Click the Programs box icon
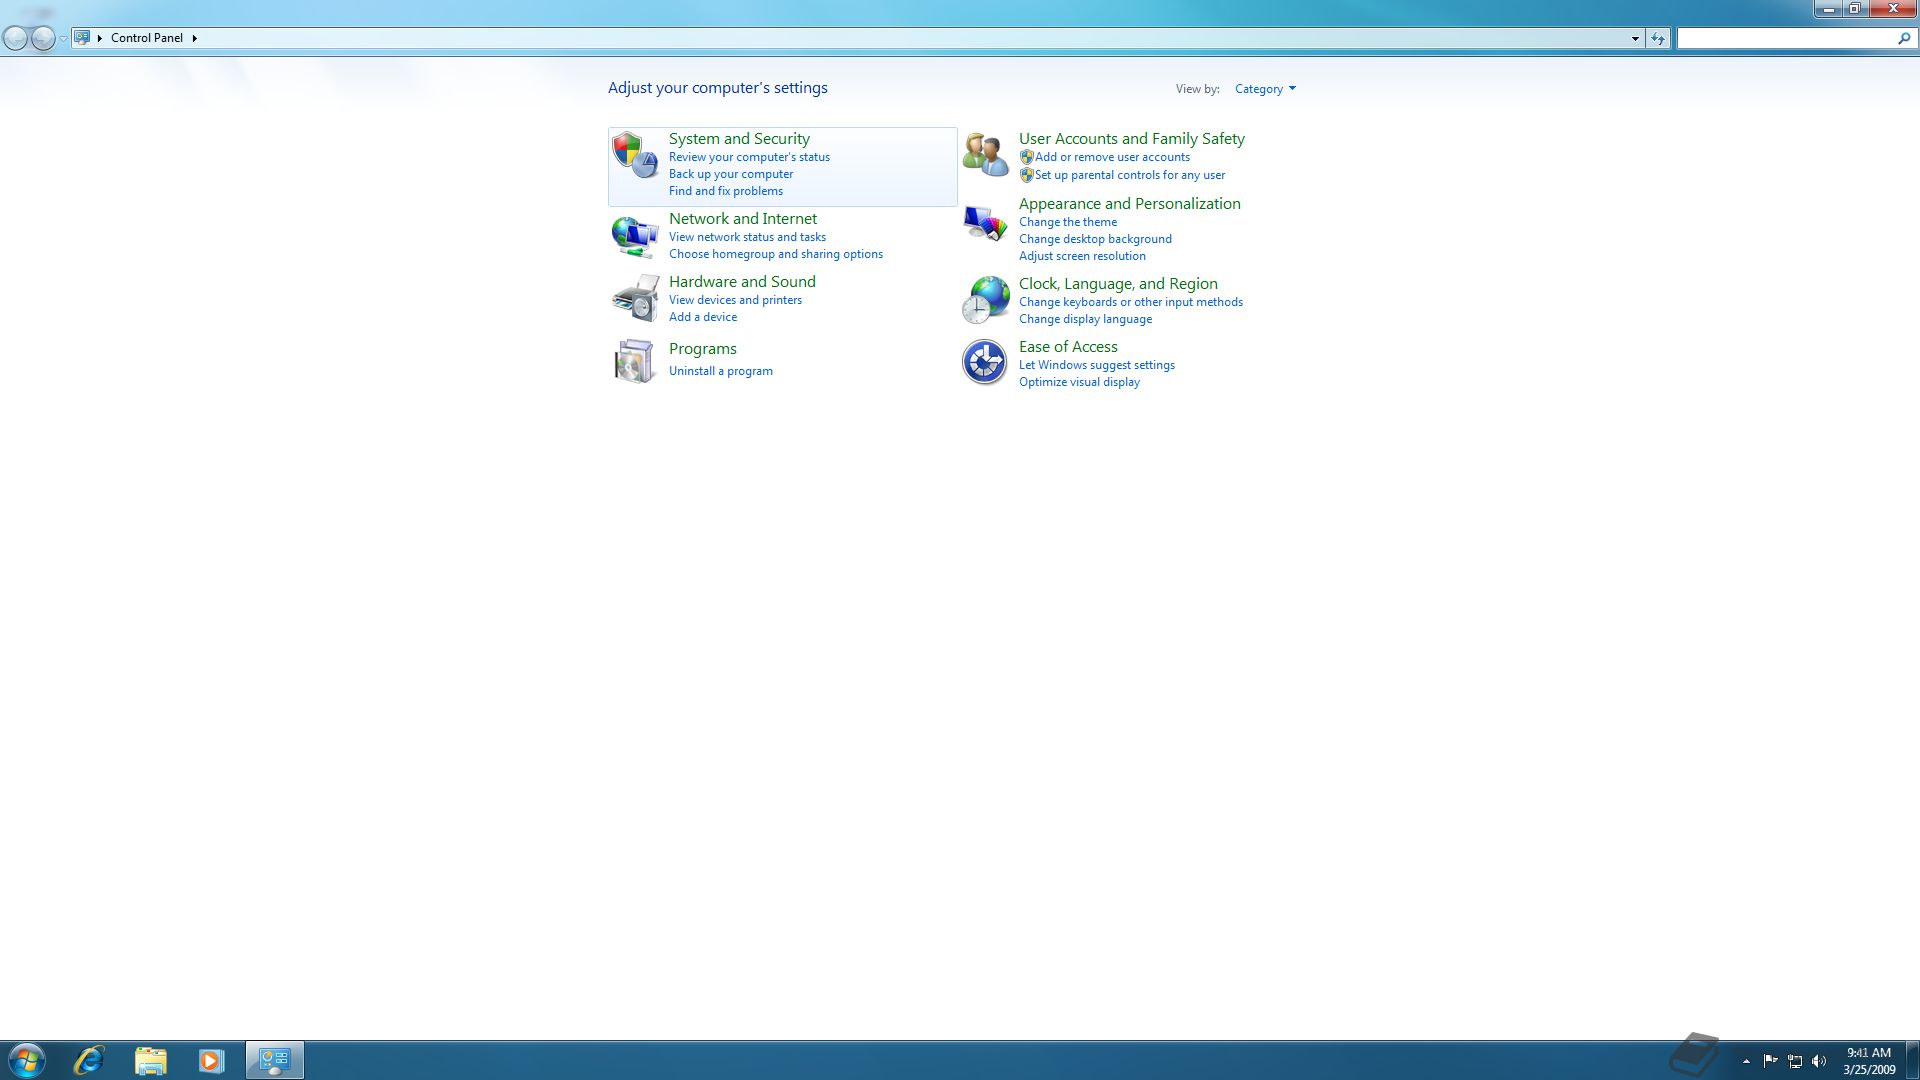The height and width of the screenshot is (1080, 1920). coord(635,361)
